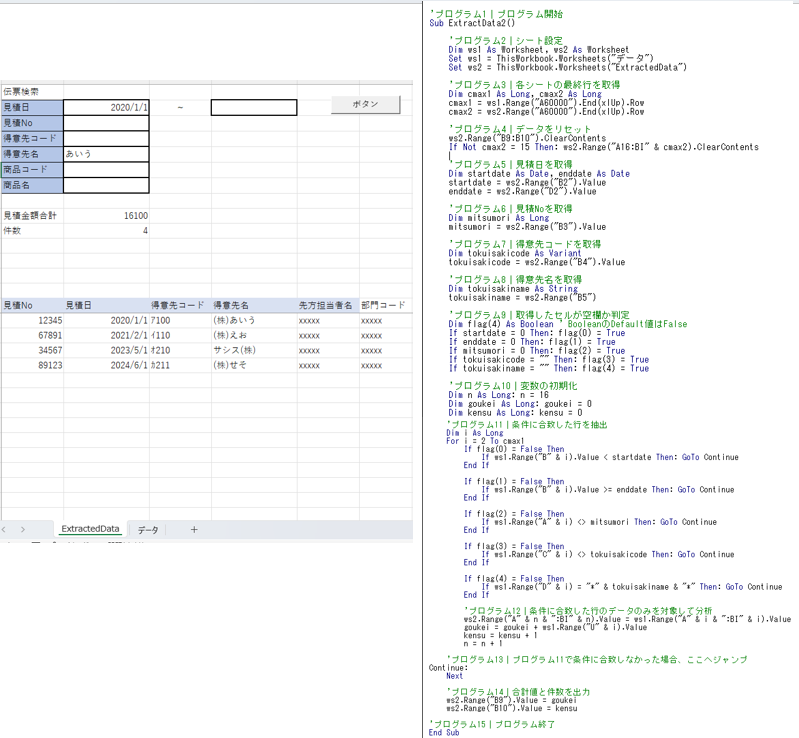Click the 部門コード table column header

pyautogui.click(x=385, y=305)
